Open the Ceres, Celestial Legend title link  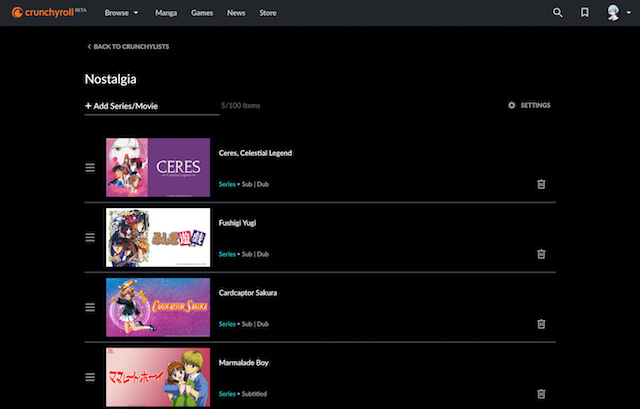click(x=255, y=153)
